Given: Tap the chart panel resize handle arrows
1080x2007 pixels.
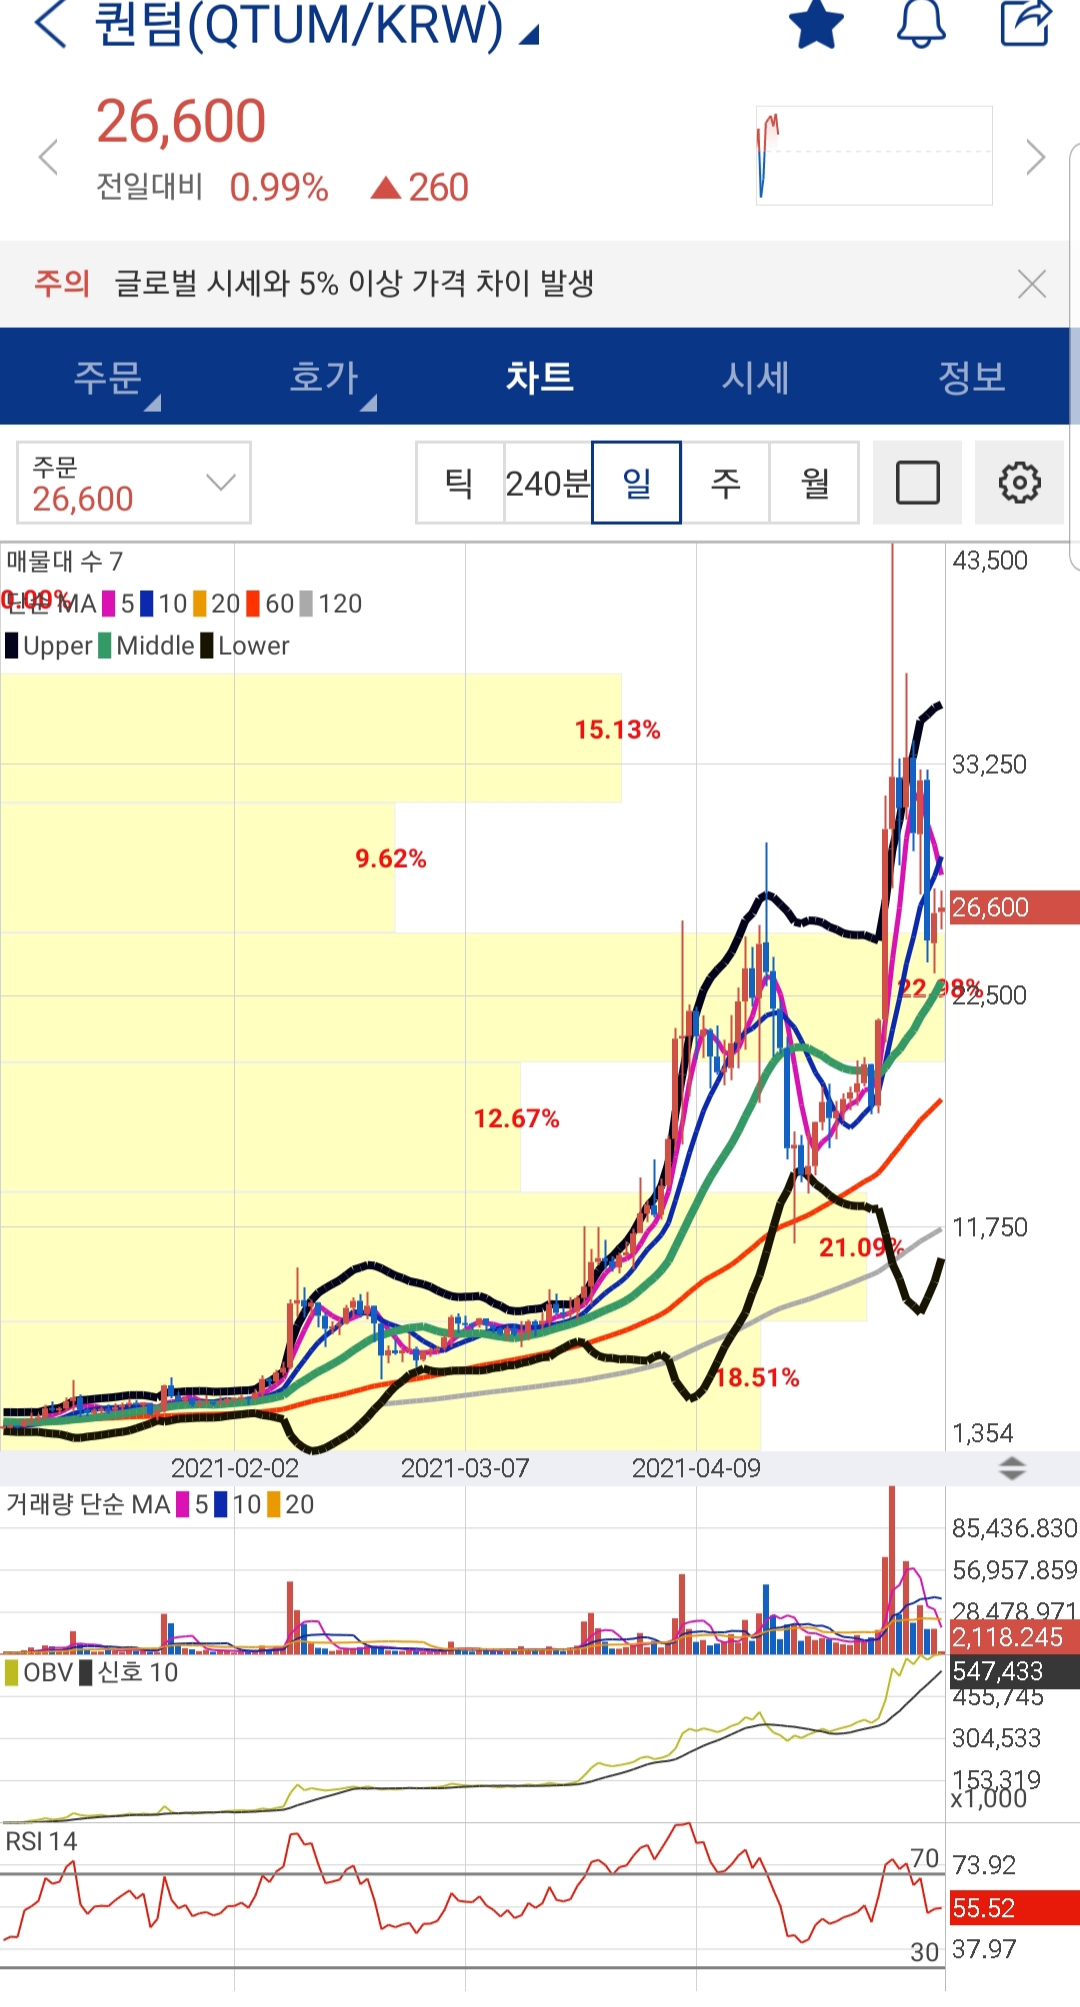Looking at the screenshot, I should coord(1012,1468).
